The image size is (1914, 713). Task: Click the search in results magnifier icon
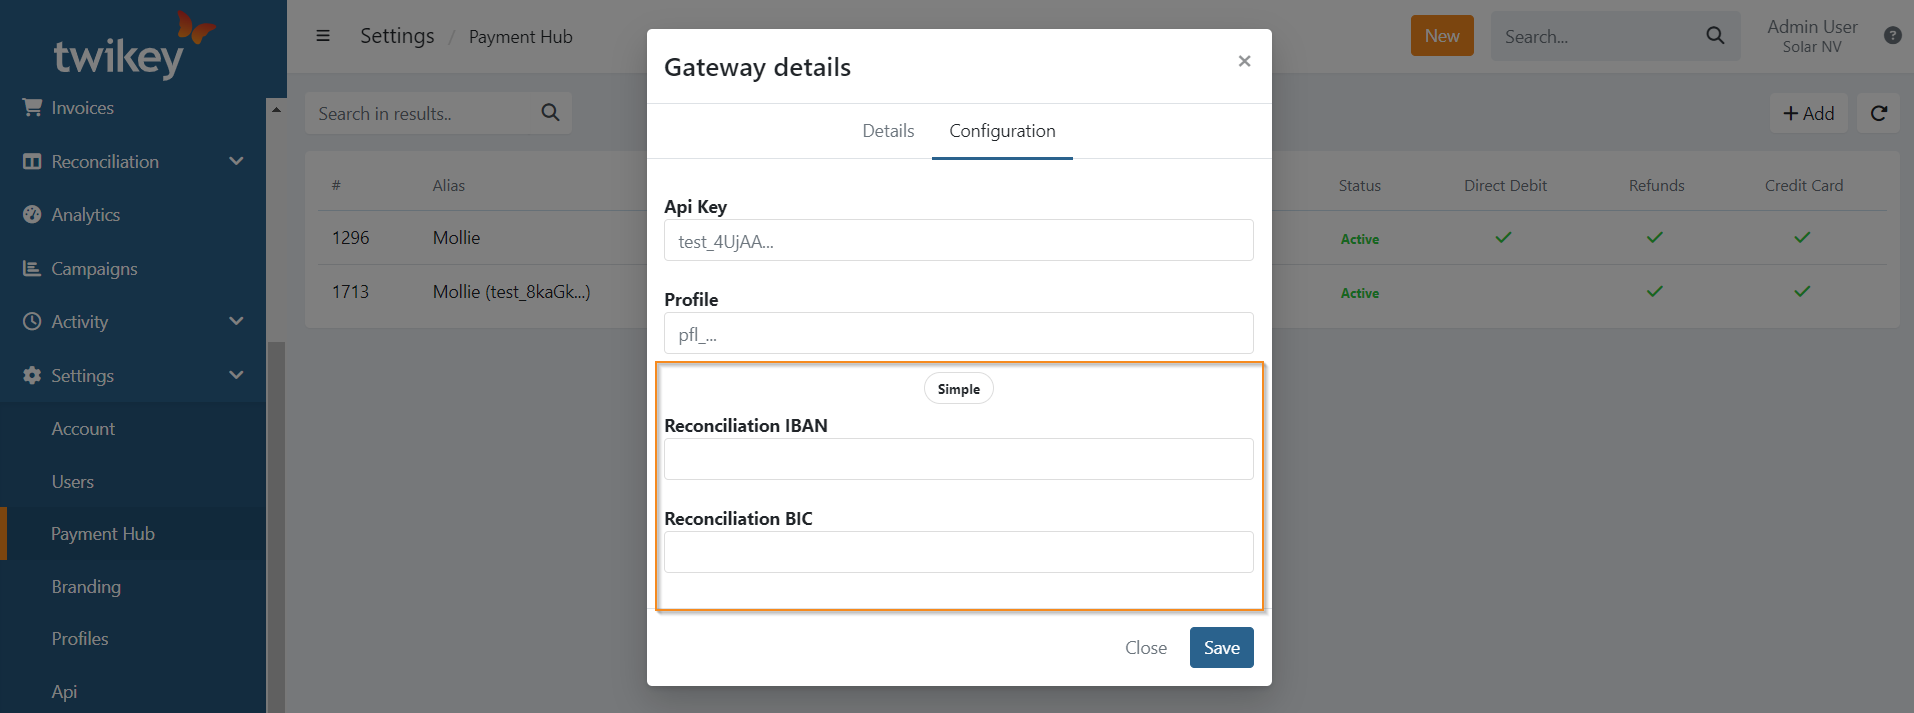coord(550,113)
